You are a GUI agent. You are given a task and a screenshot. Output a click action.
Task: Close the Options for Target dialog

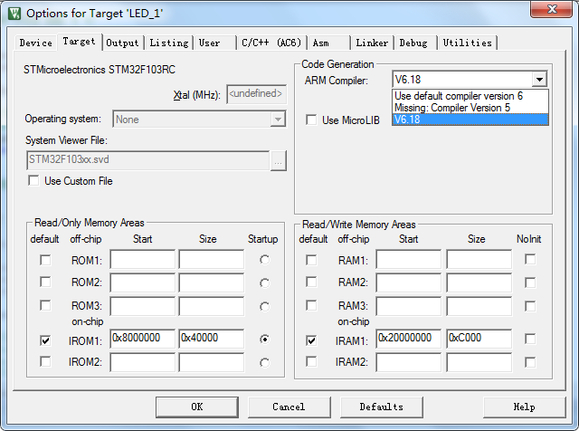pos(552,9)
